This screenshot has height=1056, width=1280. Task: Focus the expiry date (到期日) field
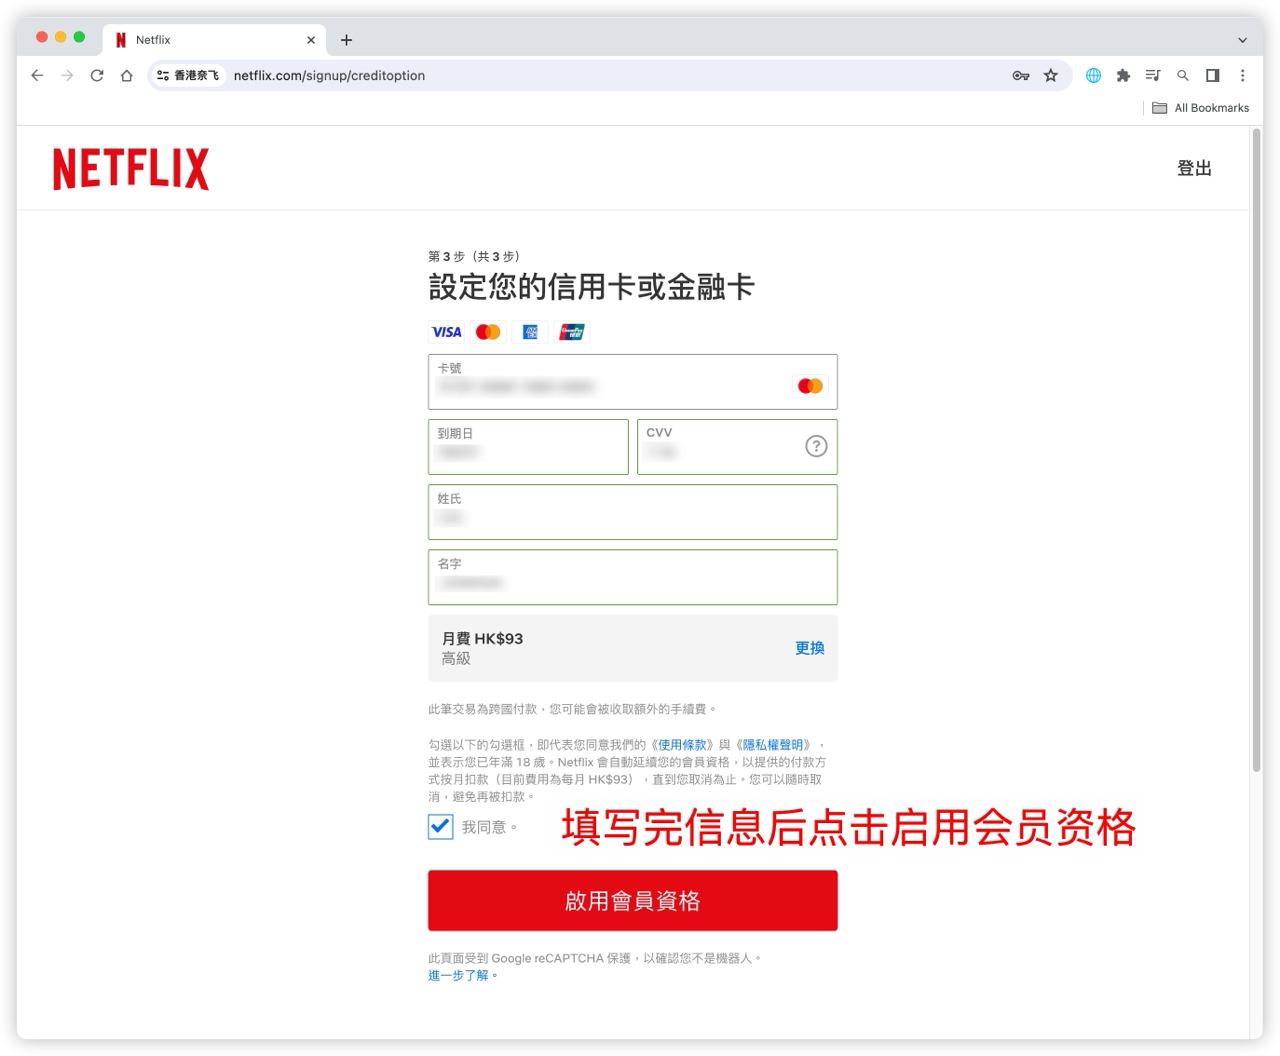(528, 447)
